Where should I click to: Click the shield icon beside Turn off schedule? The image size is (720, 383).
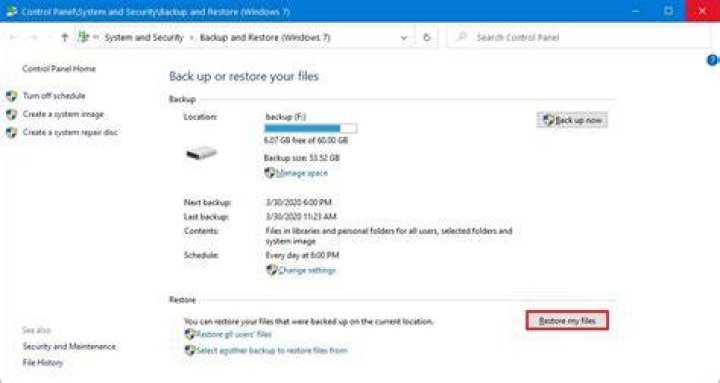[11, 96]
